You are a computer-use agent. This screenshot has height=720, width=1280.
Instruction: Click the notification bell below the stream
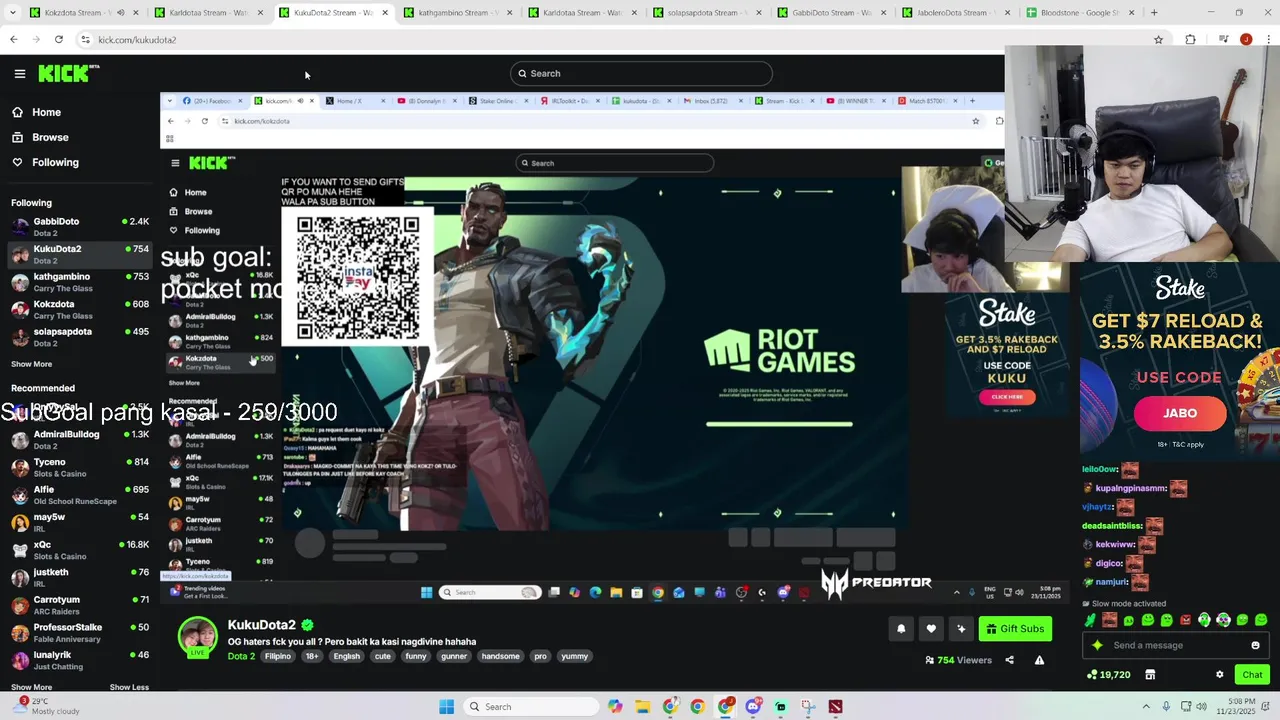[901, 629]
